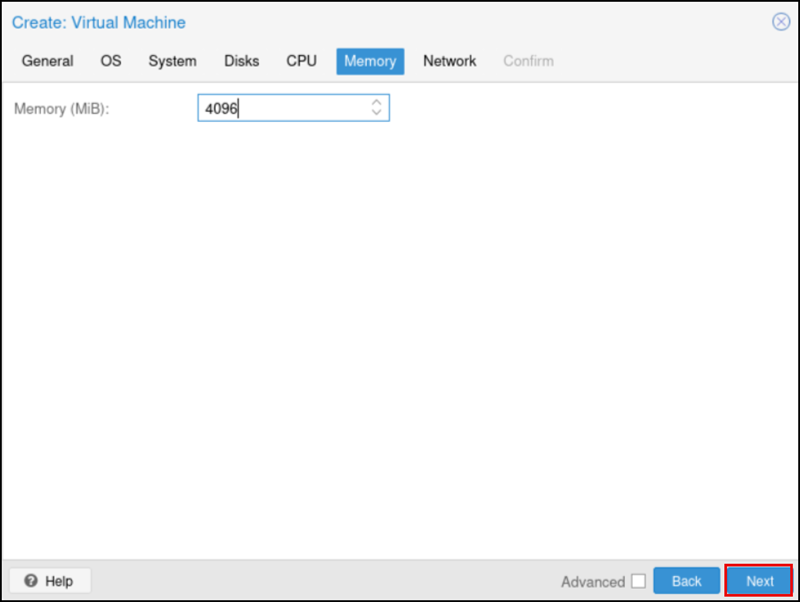The height and width of the screenshot is (602, 800).
Task: Open Help for the wizard
Action: click(x=50, y=581)
